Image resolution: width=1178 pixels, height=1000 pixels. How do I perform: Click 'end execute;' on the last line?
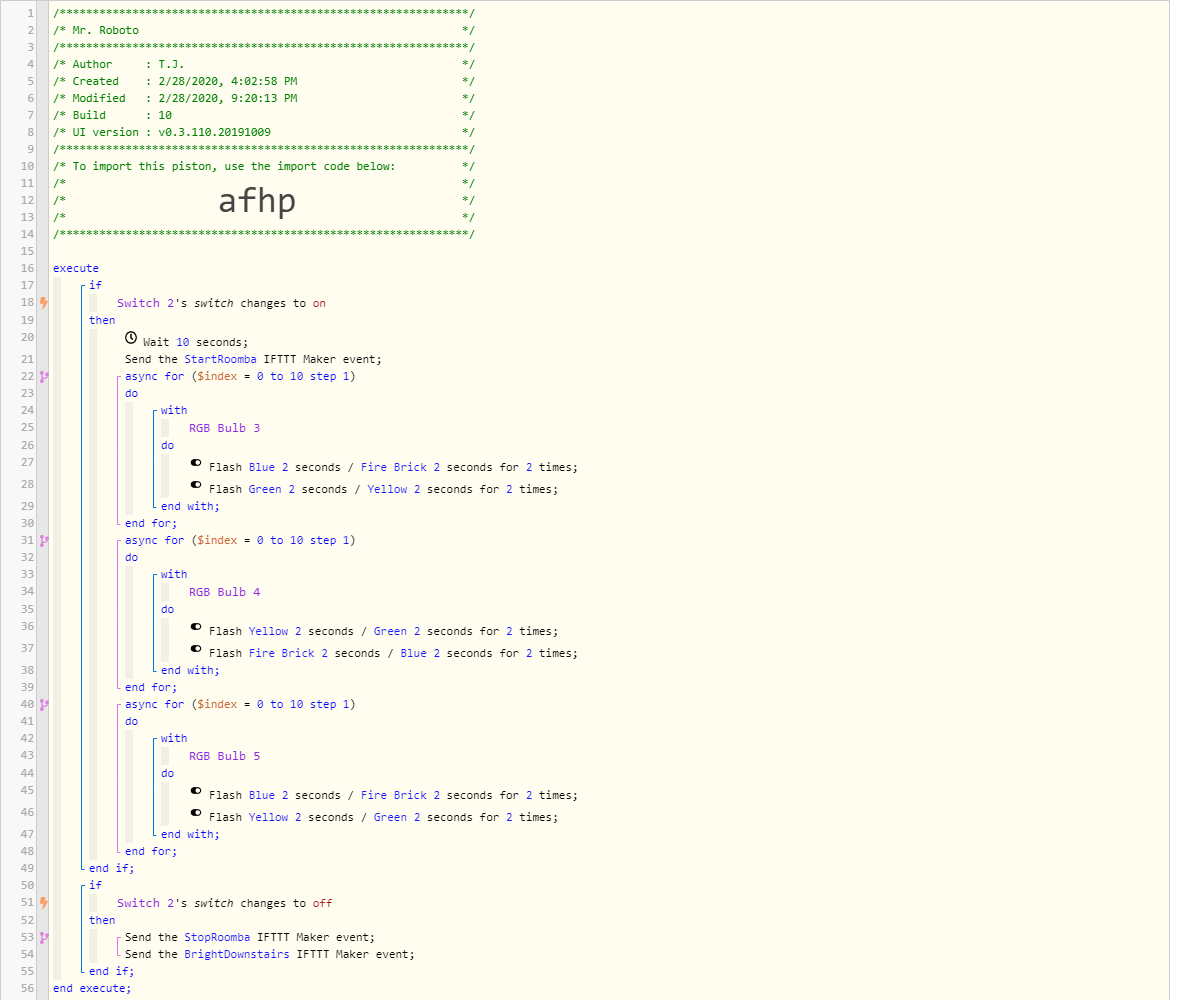[92, 989]
